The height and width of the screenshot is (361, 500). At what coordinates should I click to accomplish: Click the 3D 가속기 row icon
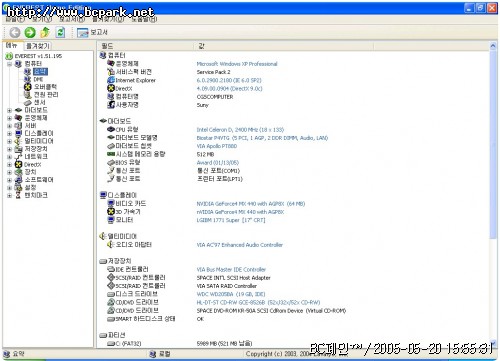[111, 212]
